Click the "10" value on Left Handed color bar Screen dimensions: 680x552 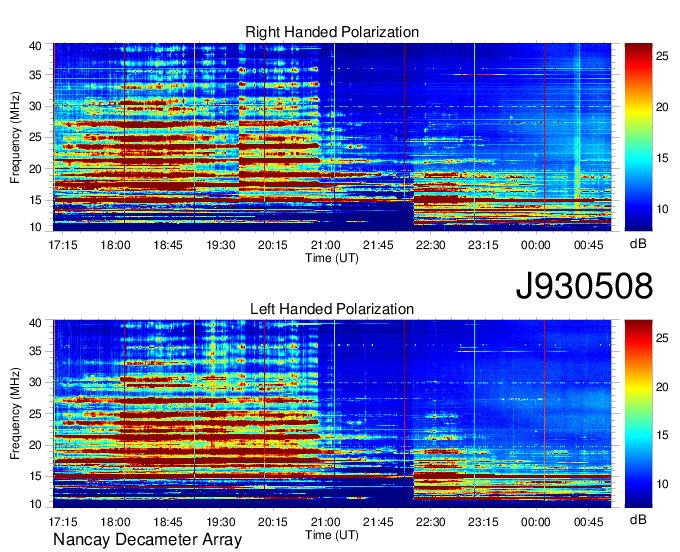tap(662, 484)
